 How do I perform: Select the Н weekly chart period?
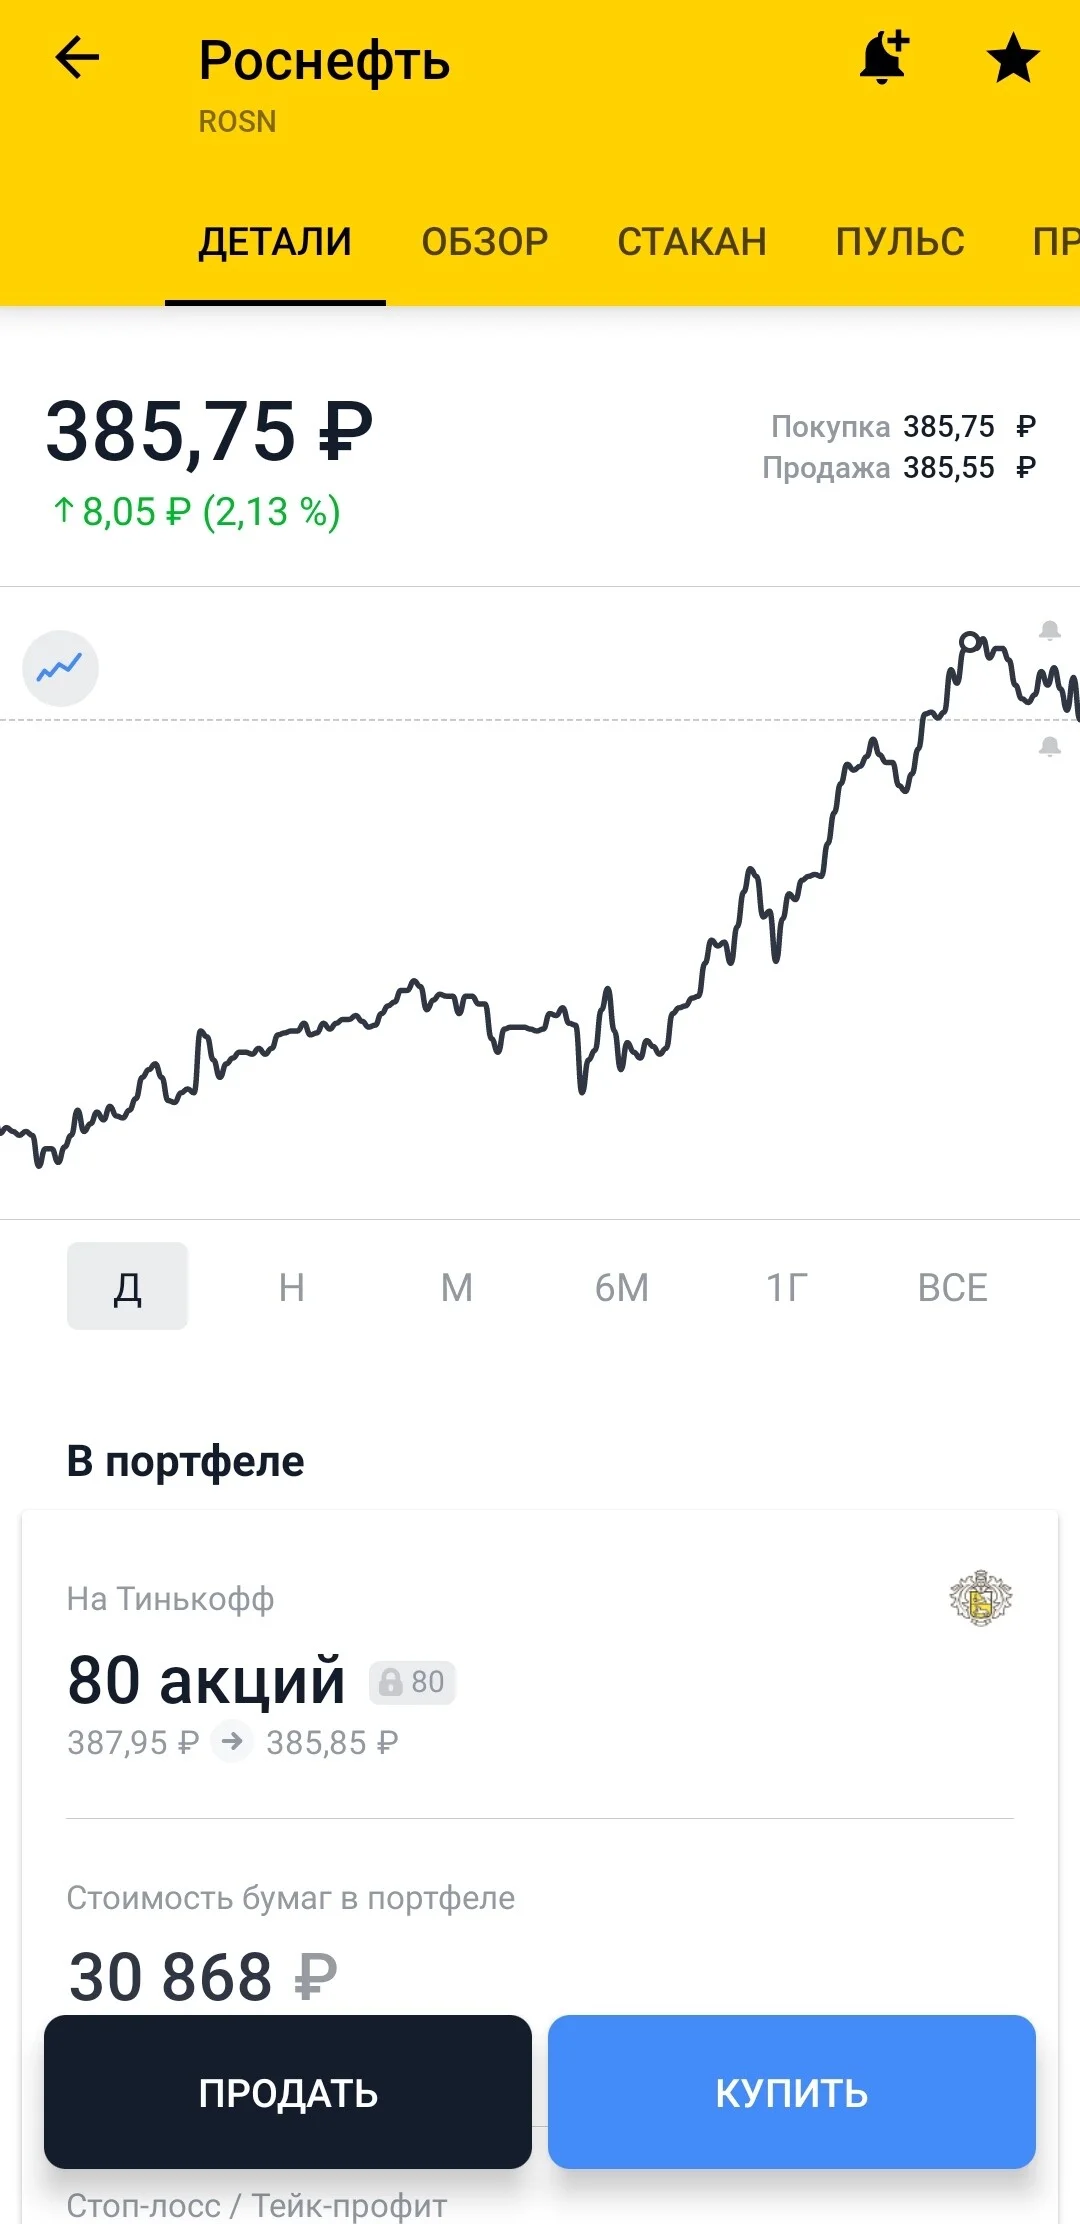[292, 1287]
